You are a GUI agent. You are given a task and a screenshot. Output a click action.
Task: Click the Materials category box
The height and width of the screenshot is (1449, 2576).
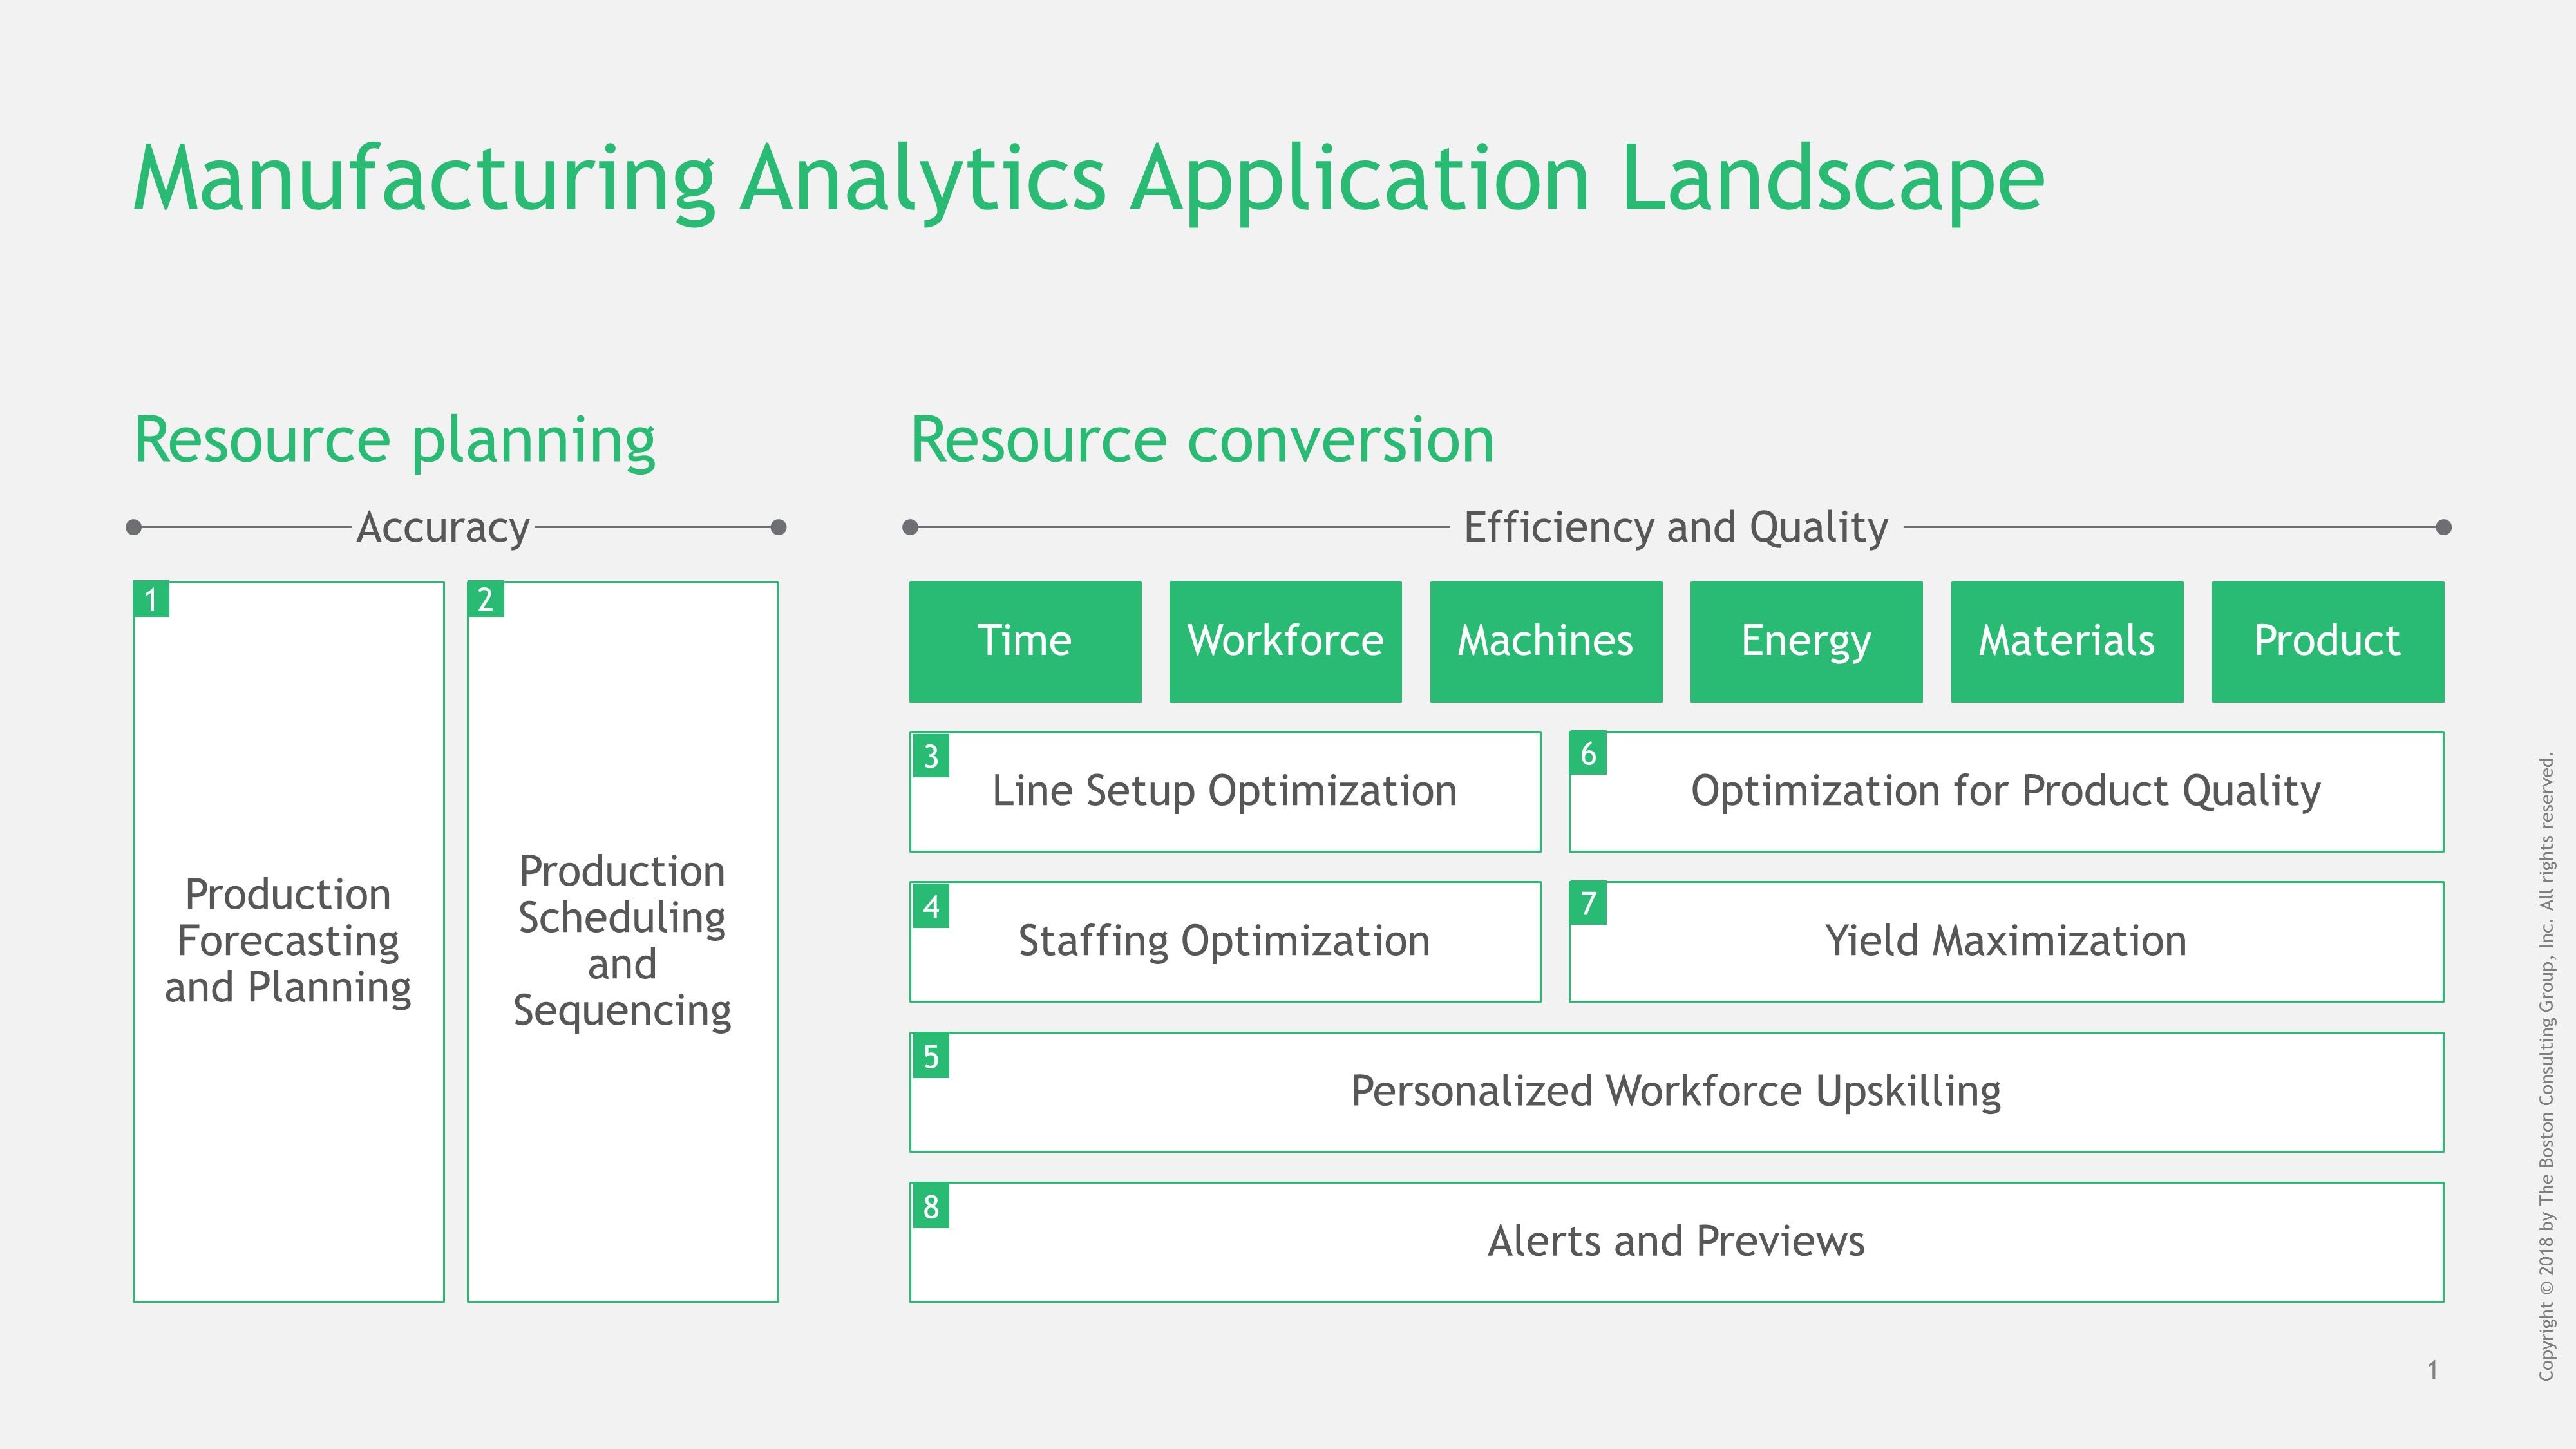tap(2067, 641)
